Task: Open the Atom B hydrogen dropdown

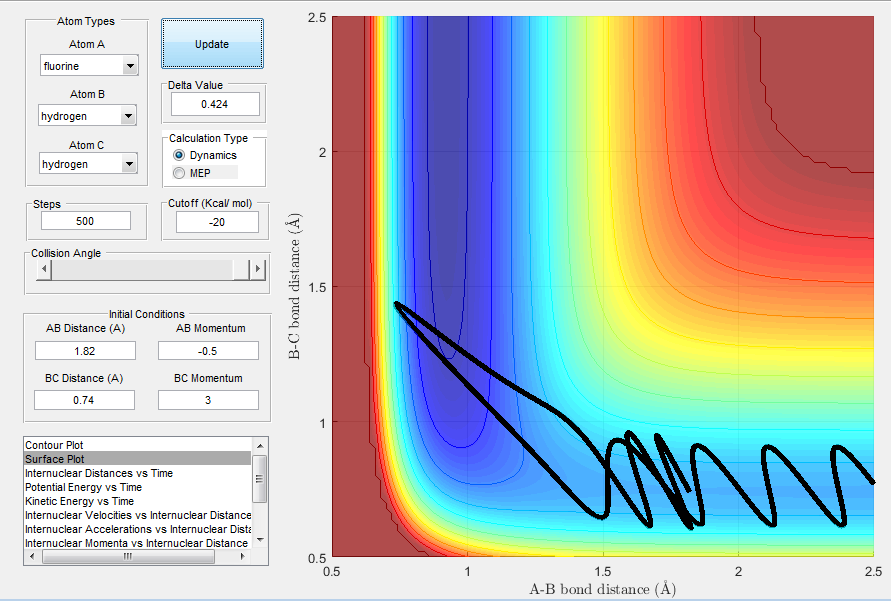Action: coord(87,116)
